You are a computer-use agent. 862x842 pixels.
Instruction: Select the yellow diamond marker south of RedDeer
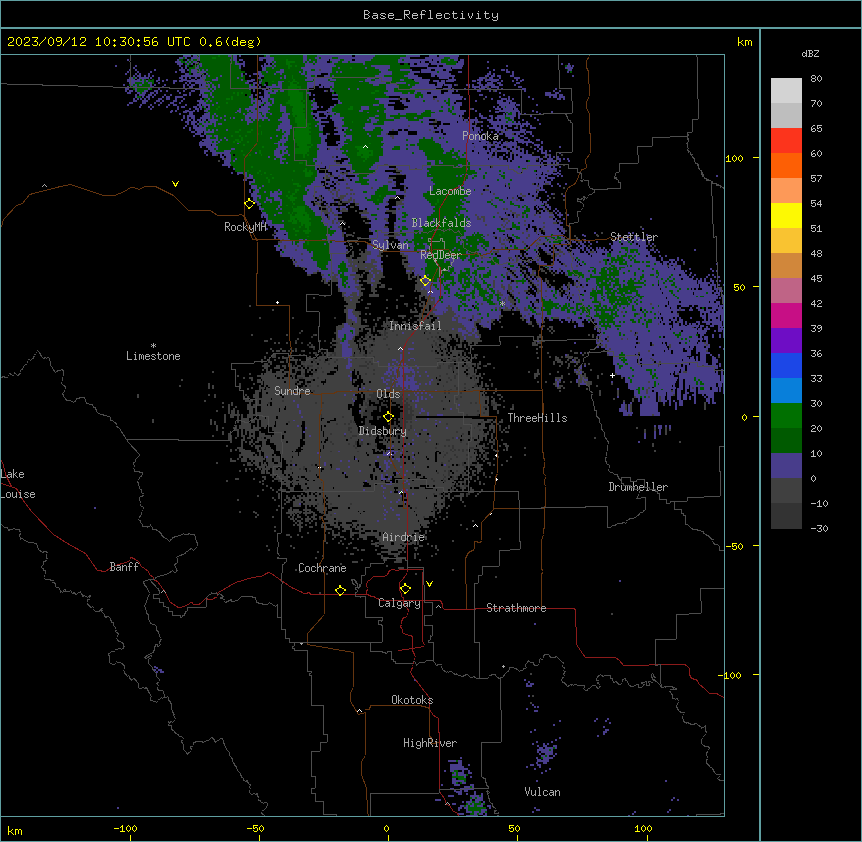tap(425, 281)
